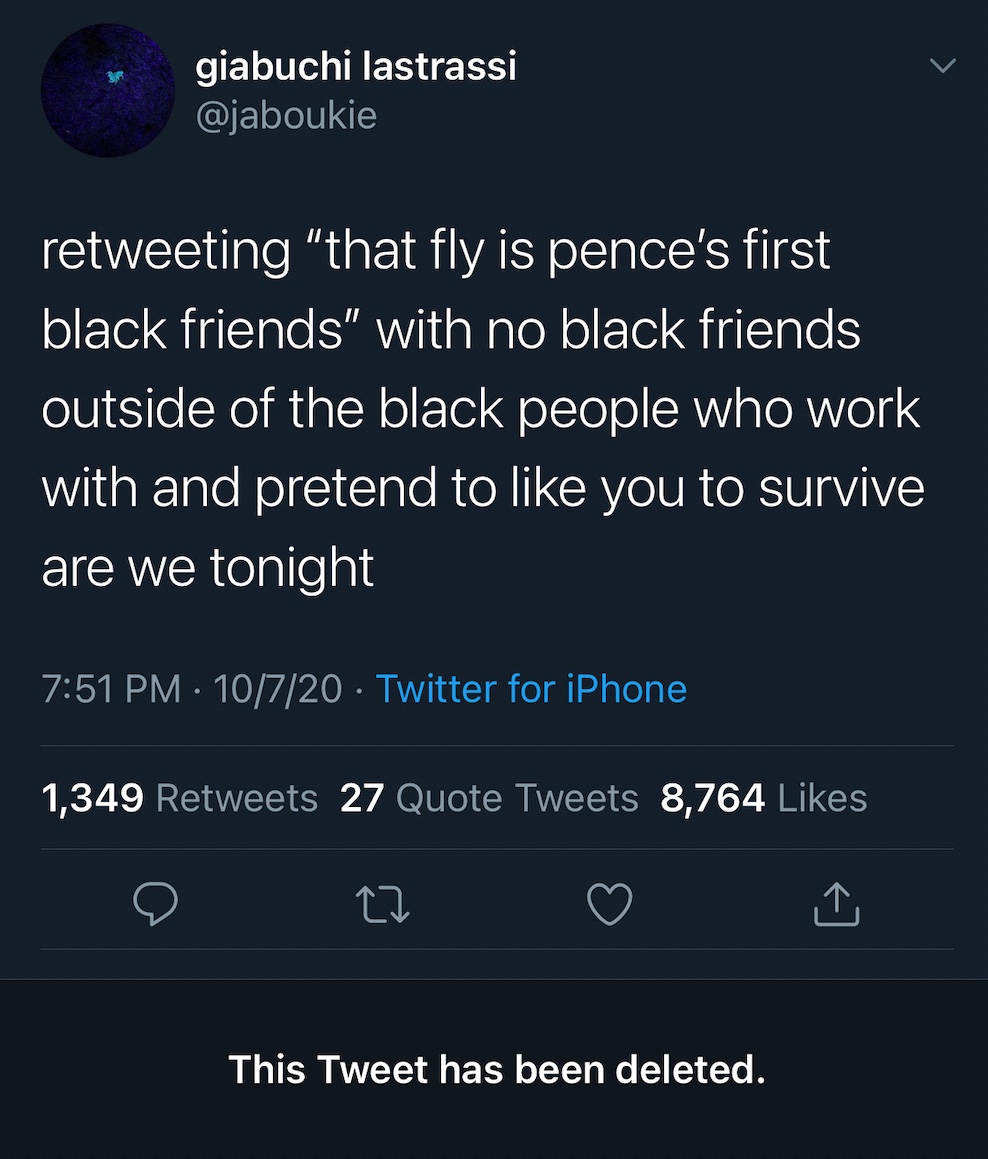View the 27 Quote Tweets list

pyautogui.click(x=489, y=798)
